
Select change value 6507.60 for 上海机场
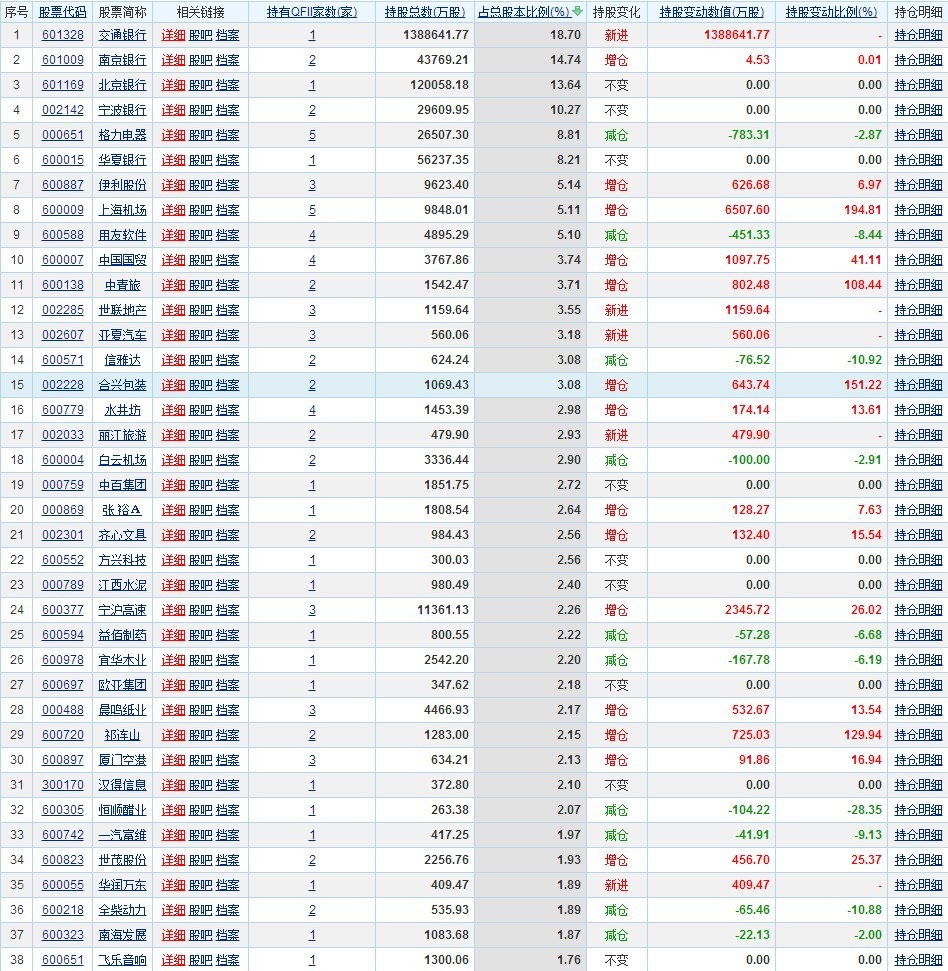[747, 210]
